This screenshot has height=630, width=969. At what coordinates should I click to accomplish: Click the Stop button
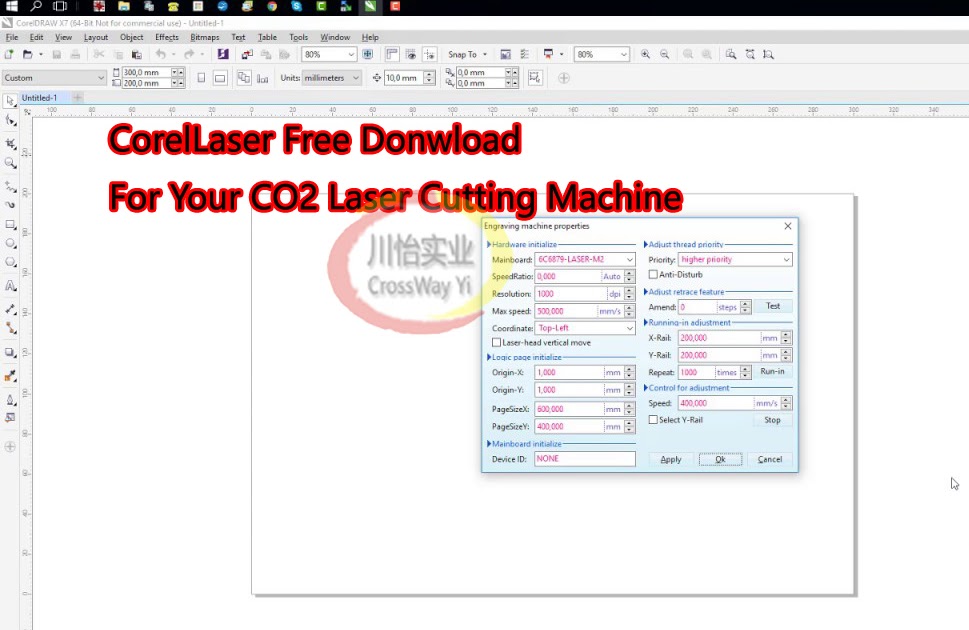772,420
